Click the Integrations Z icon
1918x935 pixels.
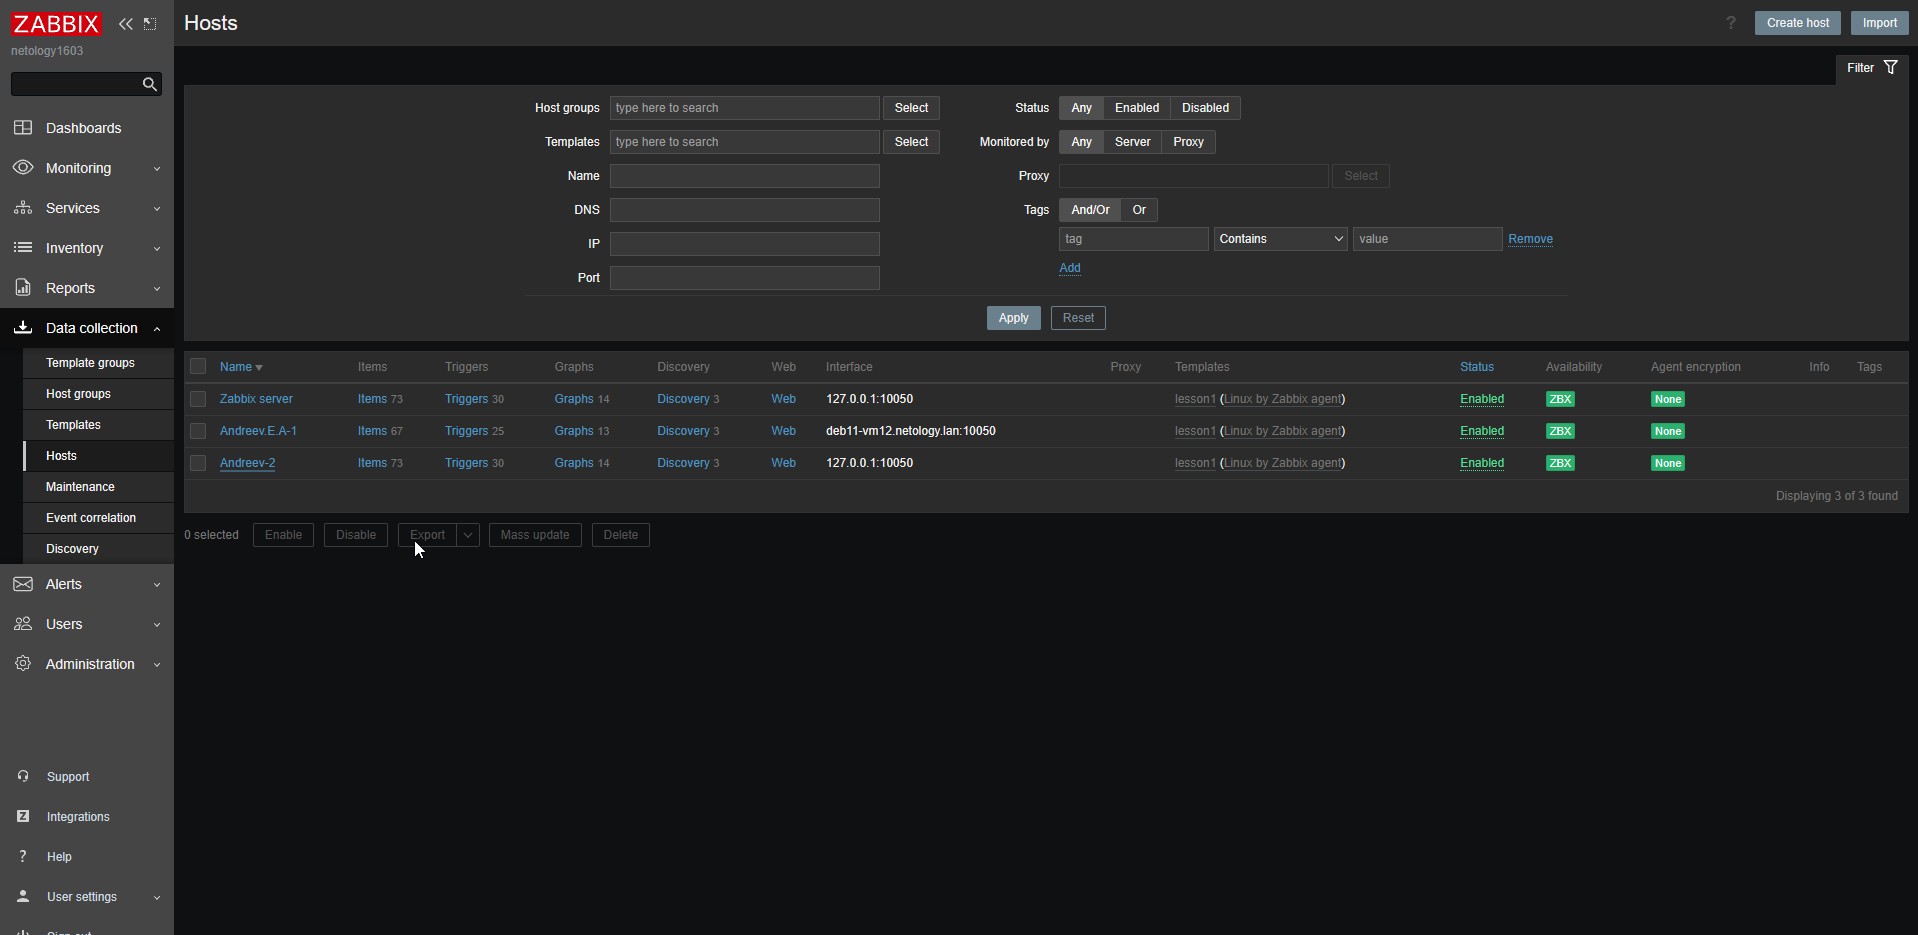(23, 816)
